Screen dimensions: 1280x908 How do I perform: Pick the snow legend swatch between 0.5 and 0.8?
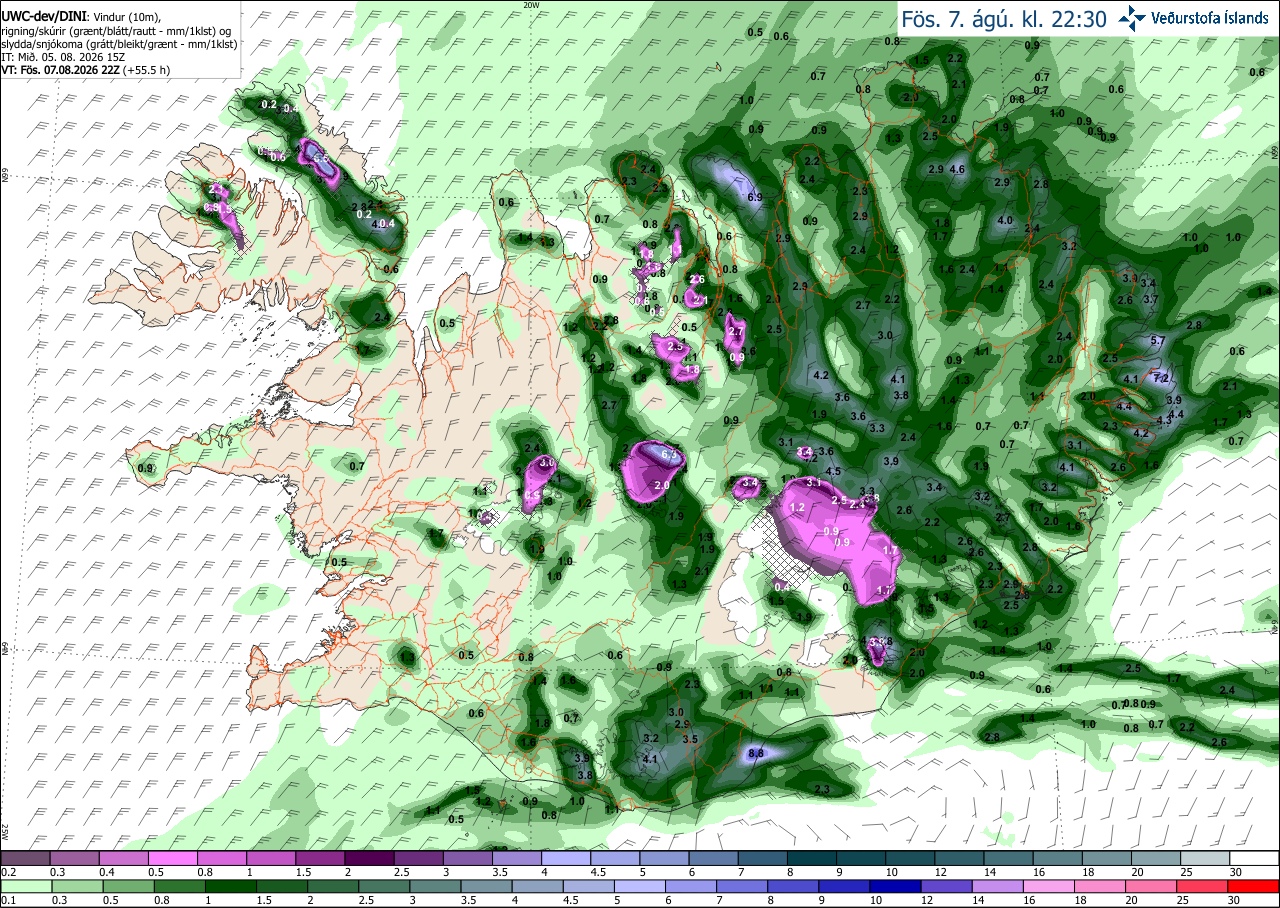click(172, 858)
